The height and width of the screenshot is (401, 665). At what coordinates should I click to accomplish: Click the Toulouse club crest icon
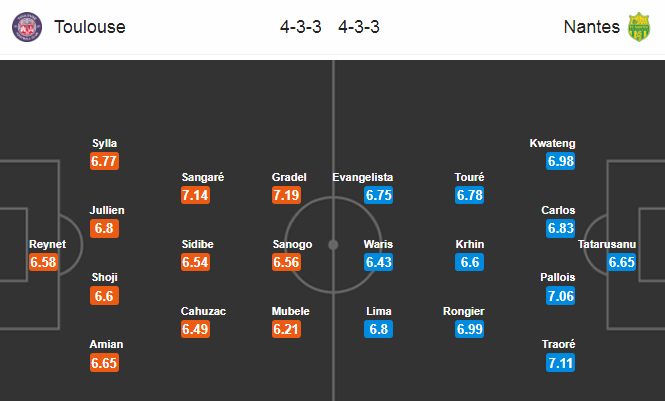[x=27, y=27]
